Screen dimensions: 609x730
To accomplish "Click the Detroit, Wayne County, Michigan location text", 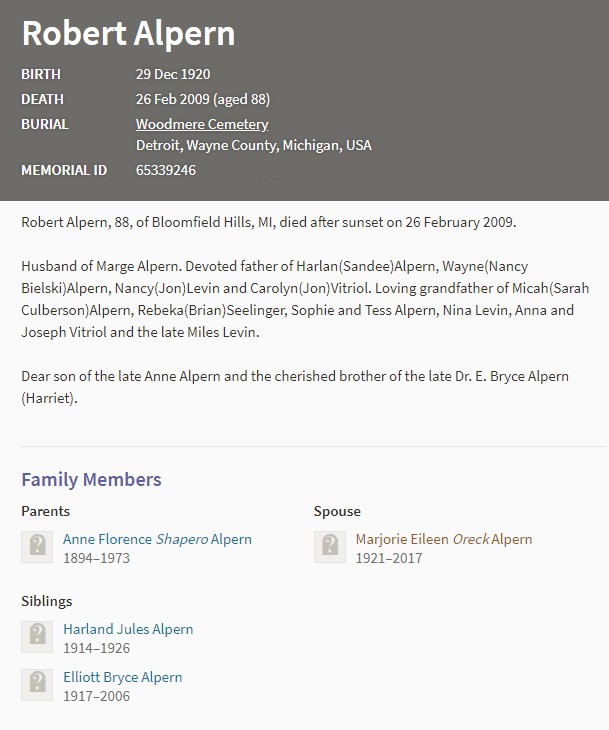I will 253,146.
